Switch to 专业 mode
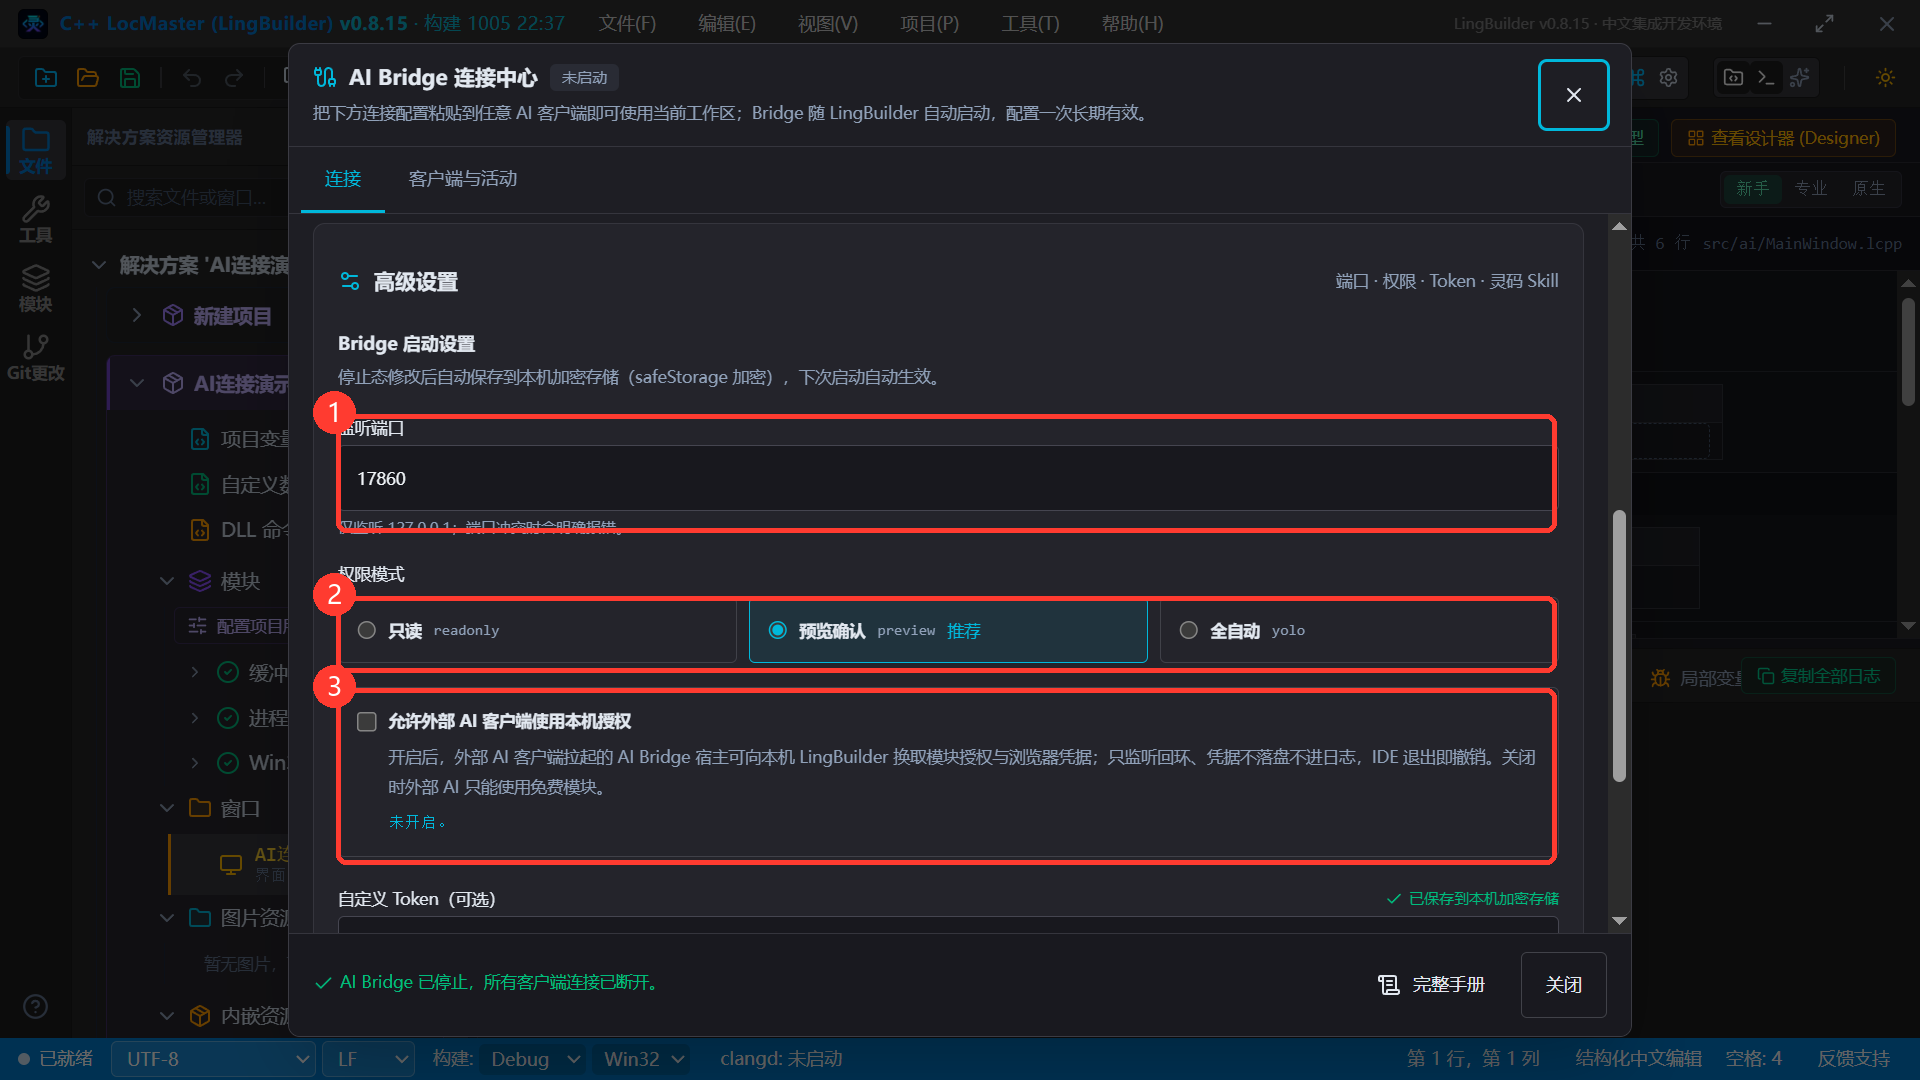 [1811, 188]
